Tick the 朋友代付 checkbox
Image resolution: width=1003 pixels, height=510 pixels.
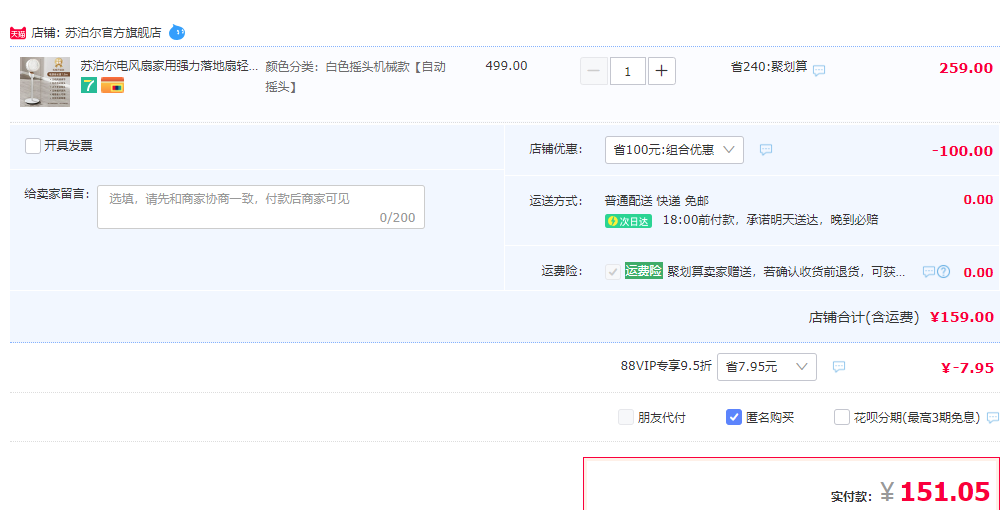coord(626,417)
